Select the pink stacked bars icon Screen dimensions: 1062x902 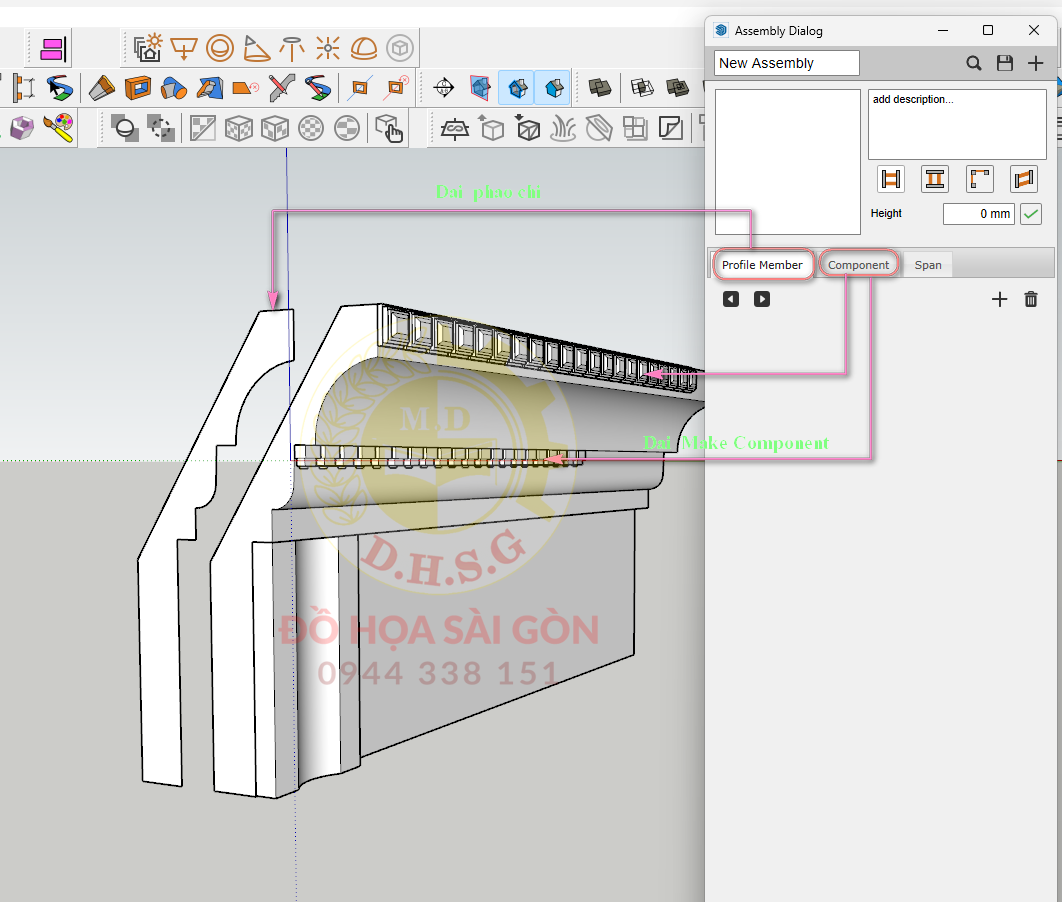point(52,47)
